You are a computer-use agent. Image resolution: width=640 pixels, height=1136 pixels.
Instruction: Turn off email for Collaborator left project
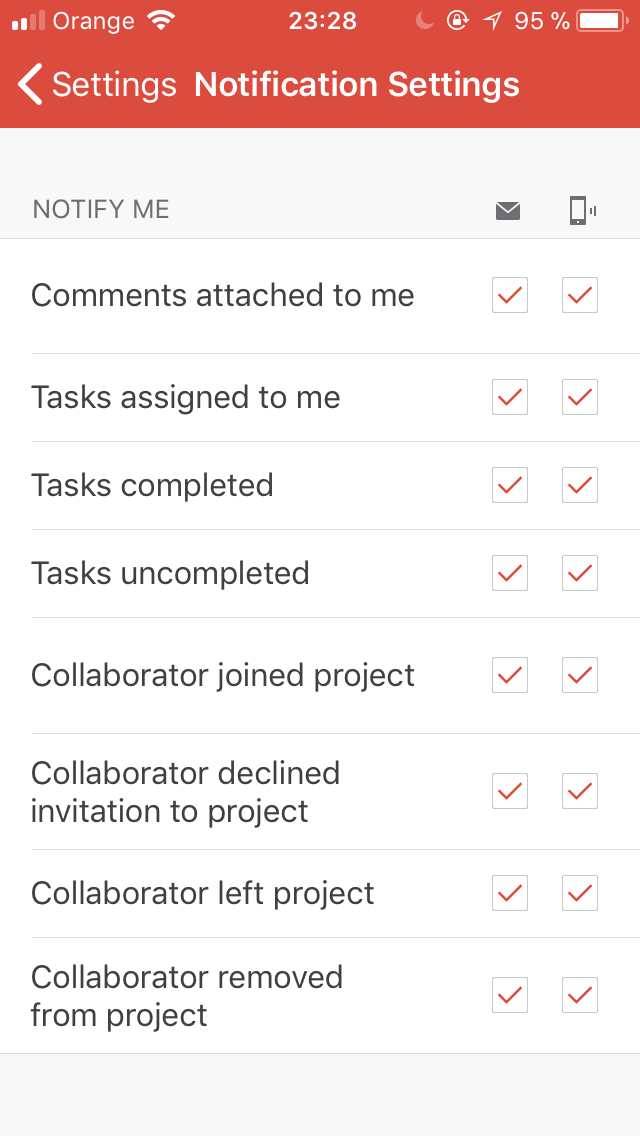click(x=510, y=893)
